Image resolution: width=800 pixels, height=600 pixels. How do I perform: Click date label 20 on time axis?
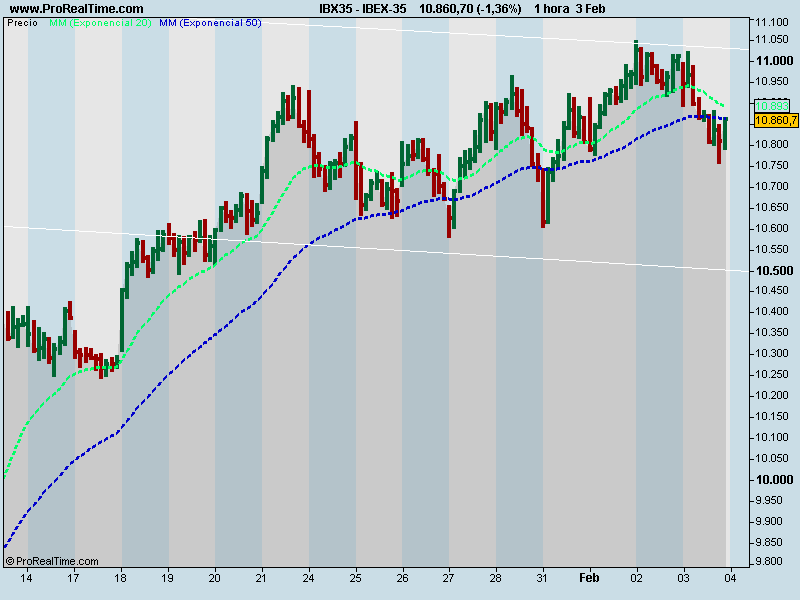214,578
